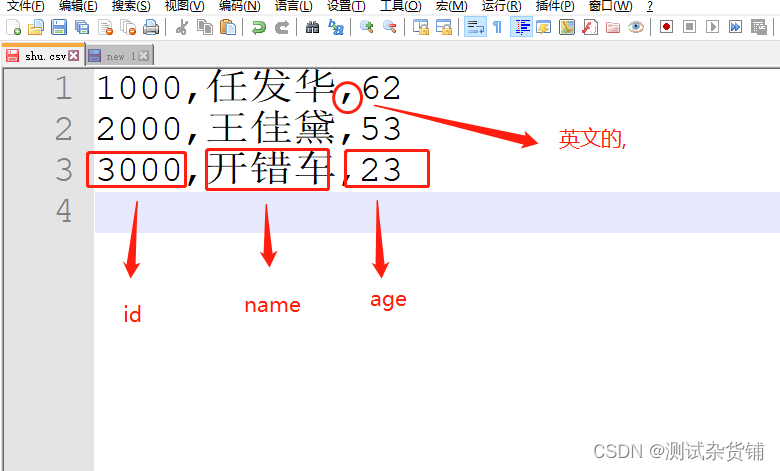780x471 pixels.
Task: Click the Close document toolbar icon
Action: [x=105, y=27]
